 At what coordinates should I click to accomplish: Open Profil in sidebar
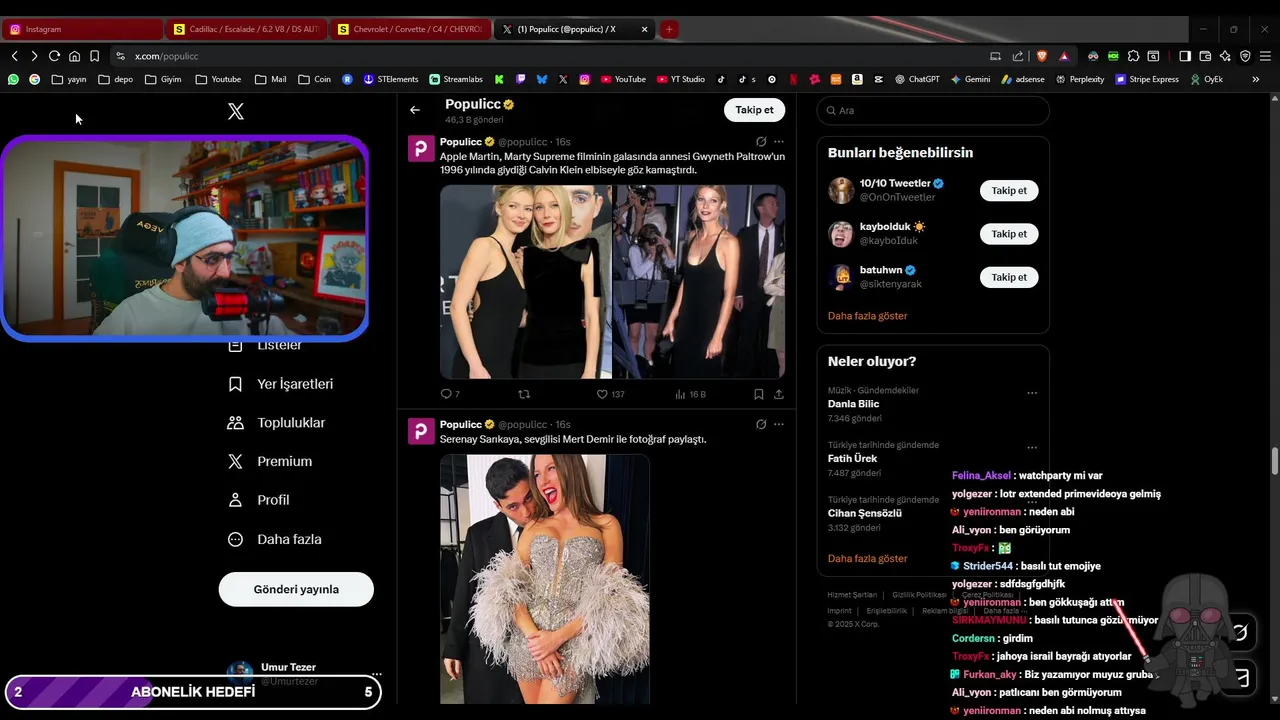[x=259, y=500]
